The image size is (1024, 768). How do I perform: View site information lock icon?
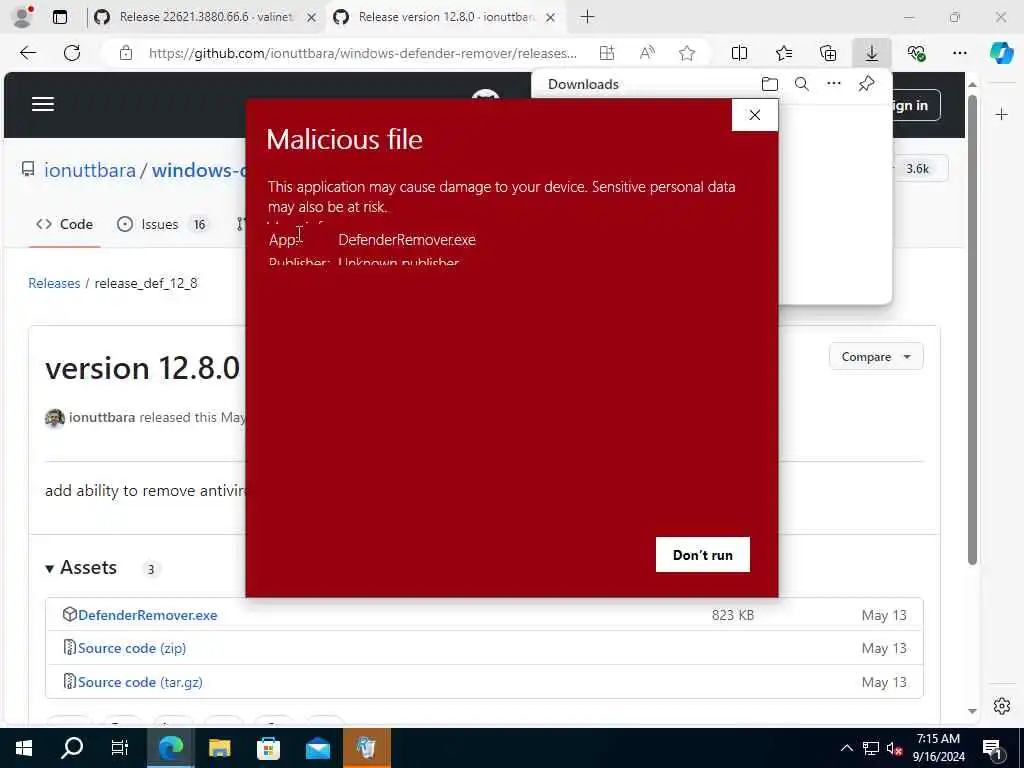(126, 53)
